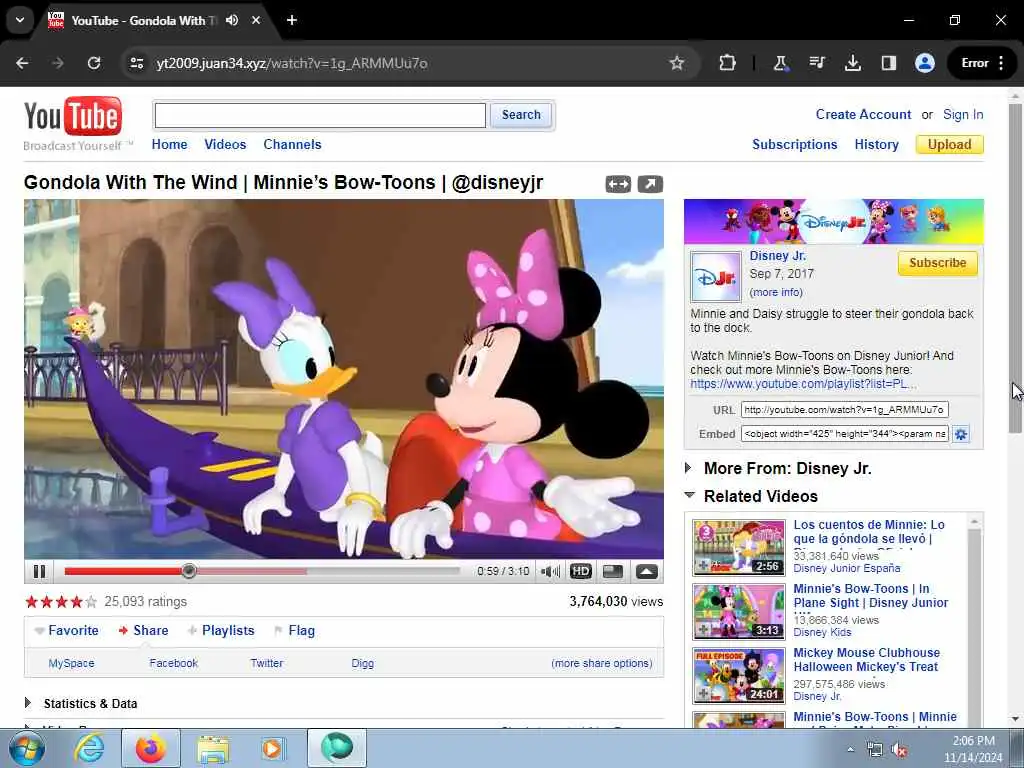This screenshot has width=1024, height=768.
Task: Select the Embed code field
Action: click(844, 434)
